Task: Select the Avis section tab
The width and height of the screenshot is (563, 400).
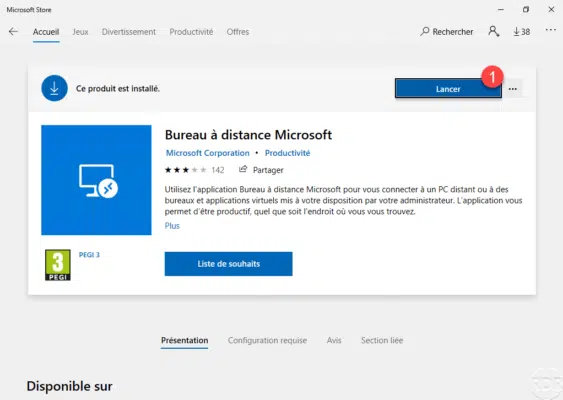Action: tap(334, 340)
